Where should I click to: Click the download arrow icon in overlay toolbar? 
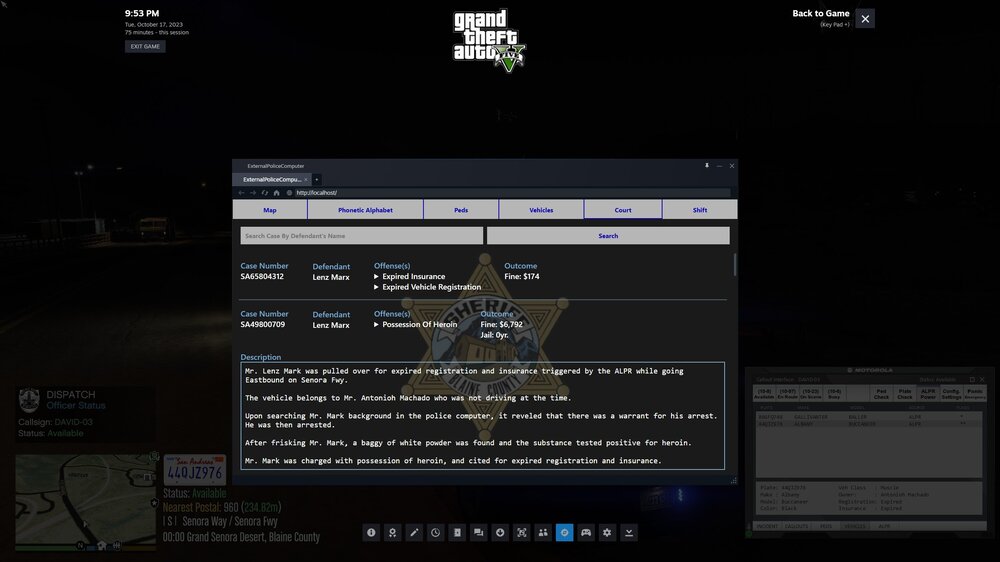[500, 533]
